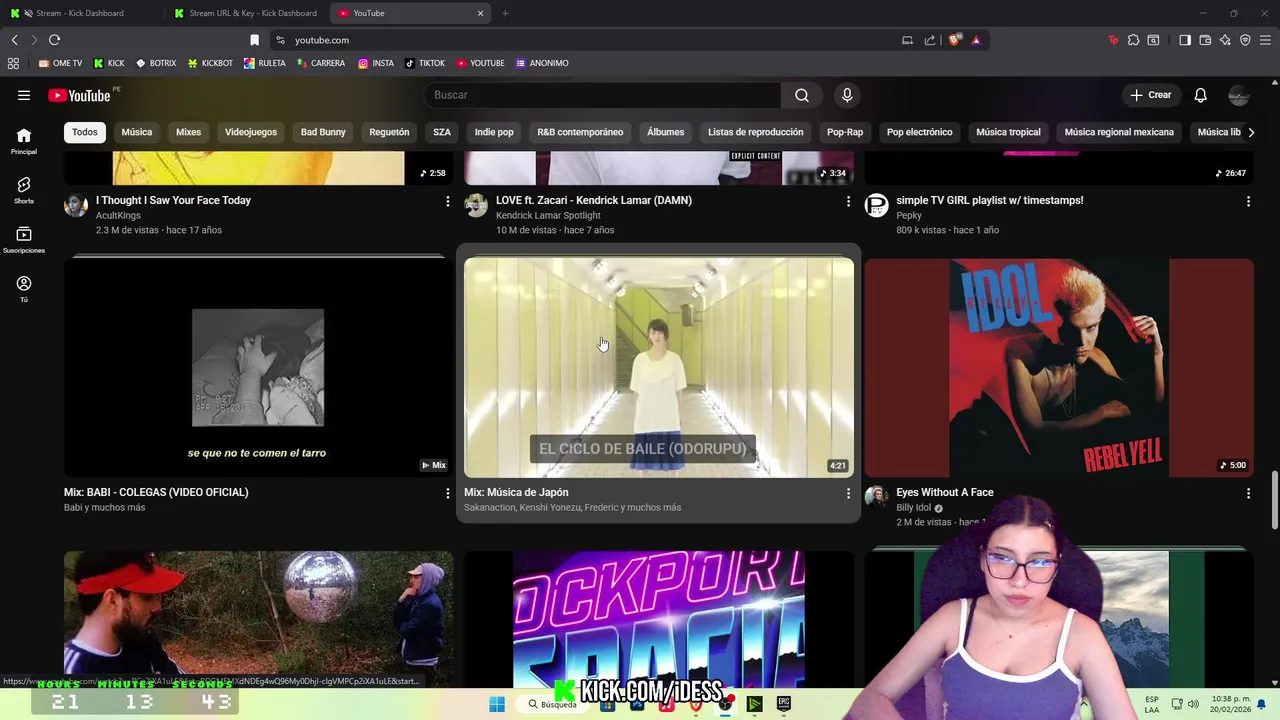Viewport: 1280px width, 720px height.
Task: Go back in browser history
Action: point(15,40)
